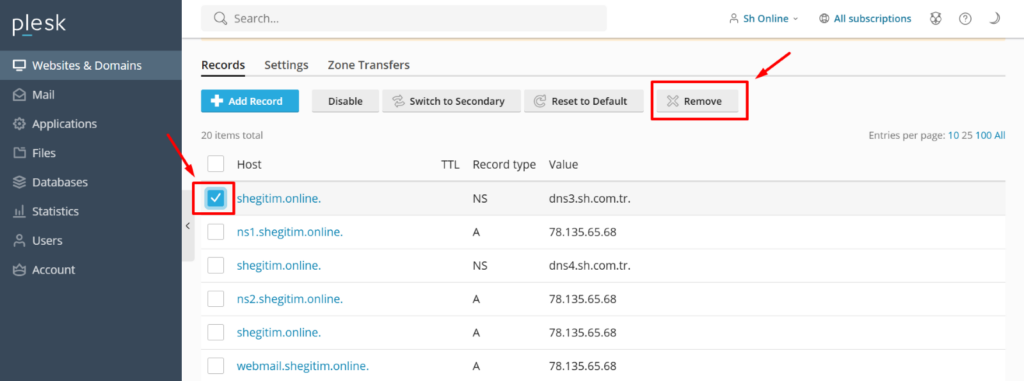Screen dimensions: 1024x381
Task: Open Files in the sidebar
Action: click(x=91, y=153)
